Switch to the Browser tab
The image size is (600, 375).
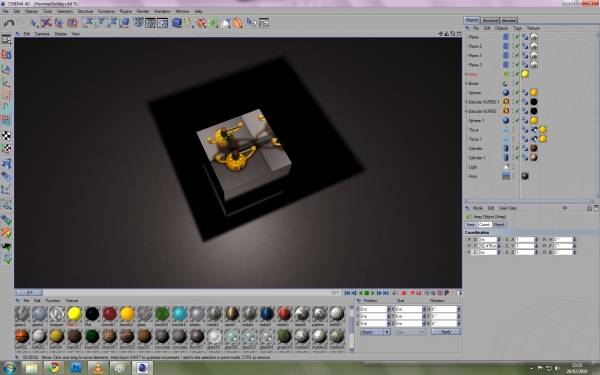(x=509, y=20)
